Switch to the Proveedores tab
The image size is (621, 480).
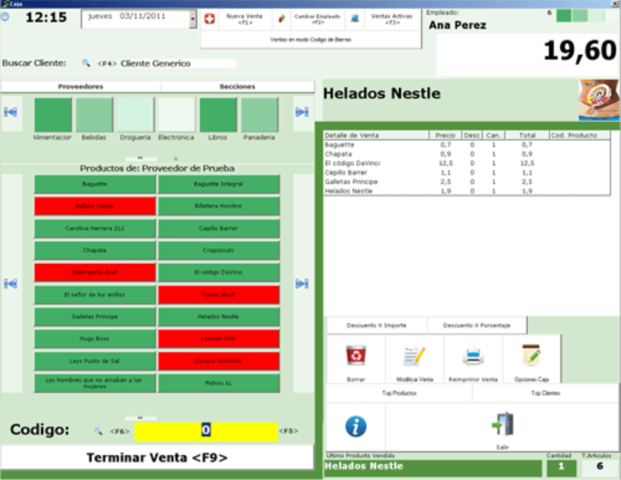tap(81, 86)
